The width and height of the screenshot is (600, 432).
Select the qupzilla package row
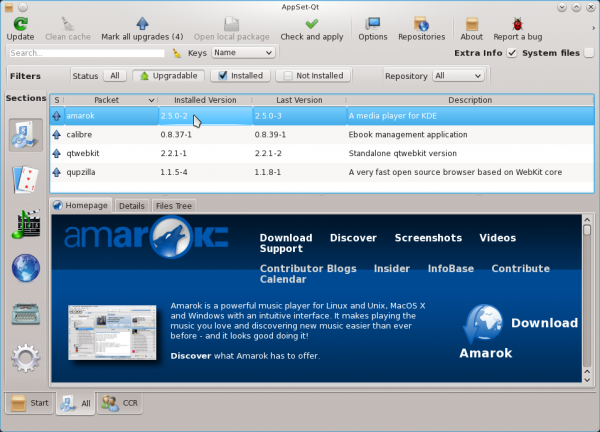[x=322, y=172]
